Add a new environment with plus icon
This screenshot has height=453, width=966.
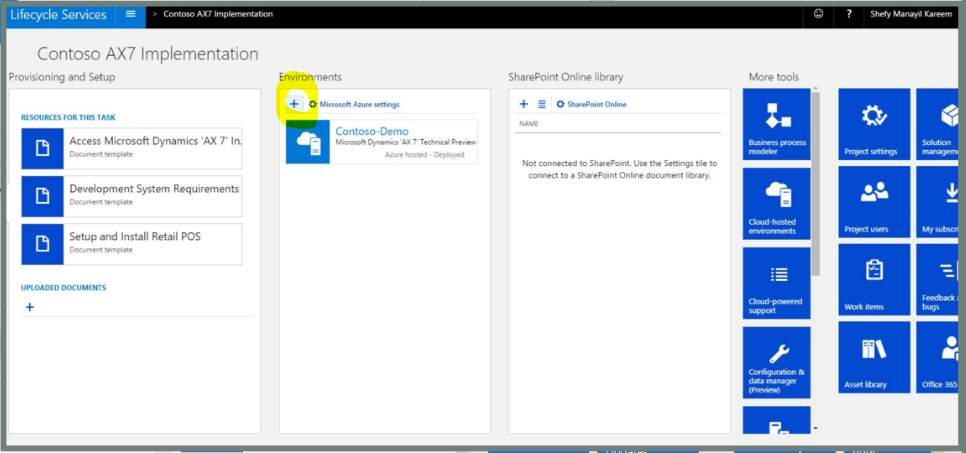click(294, 104)
